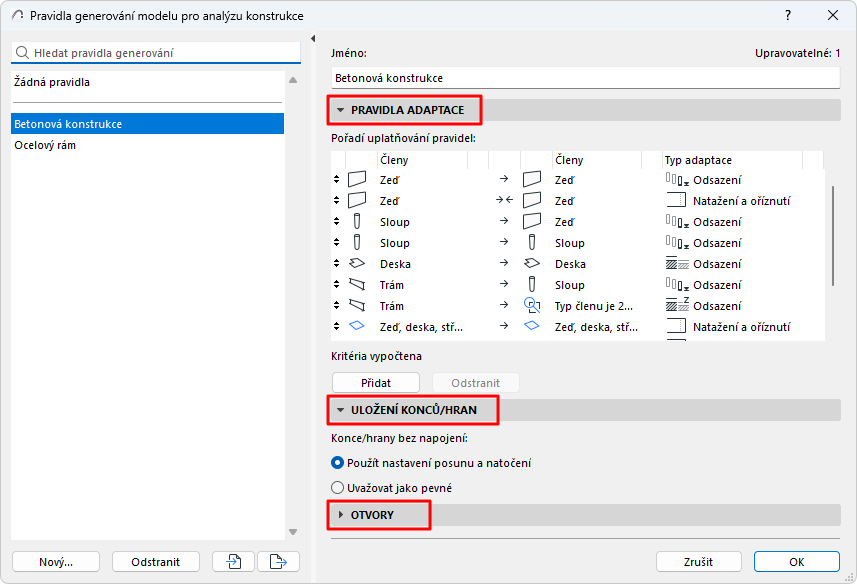Click the Help question mark icon
Image resolution: width=857 pixels, height=584 pixels.
787,16
